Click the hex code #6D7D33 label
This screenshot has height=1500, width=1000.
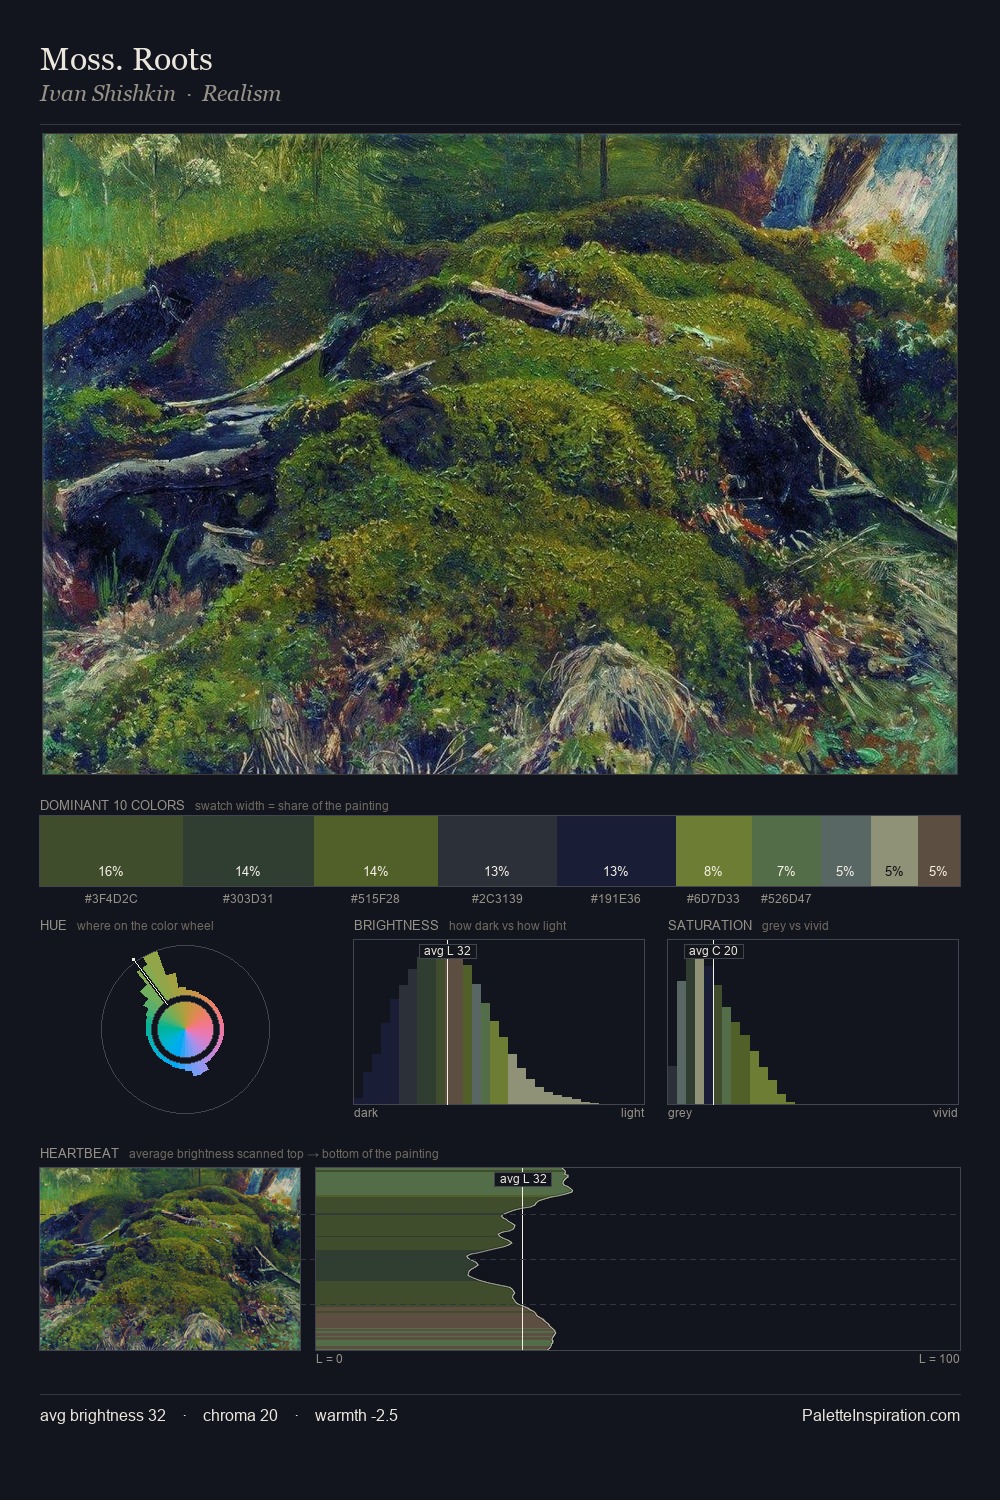tap(713, 899)
